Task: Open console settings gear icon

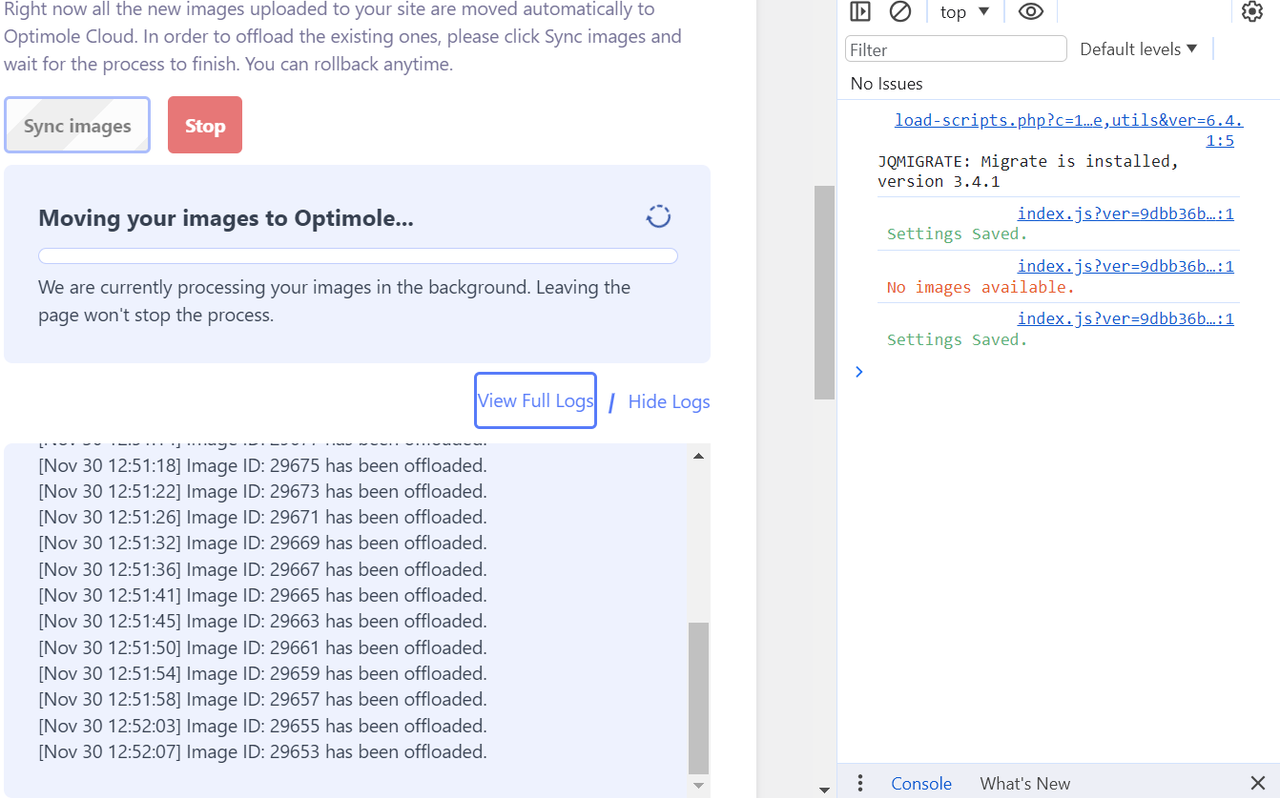Action: [1252, 12]
